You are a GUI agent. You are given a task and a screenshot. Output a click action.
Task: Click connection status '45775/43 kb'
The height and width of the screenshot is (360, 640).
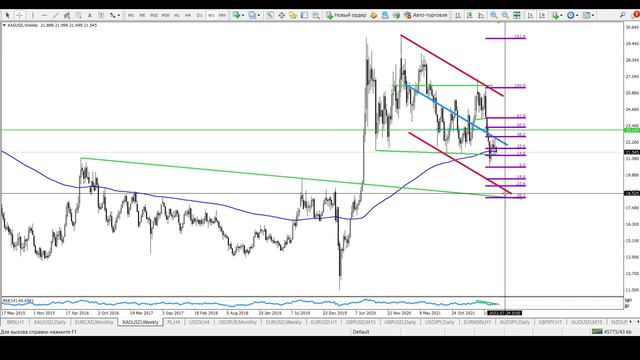pos(612,332)
